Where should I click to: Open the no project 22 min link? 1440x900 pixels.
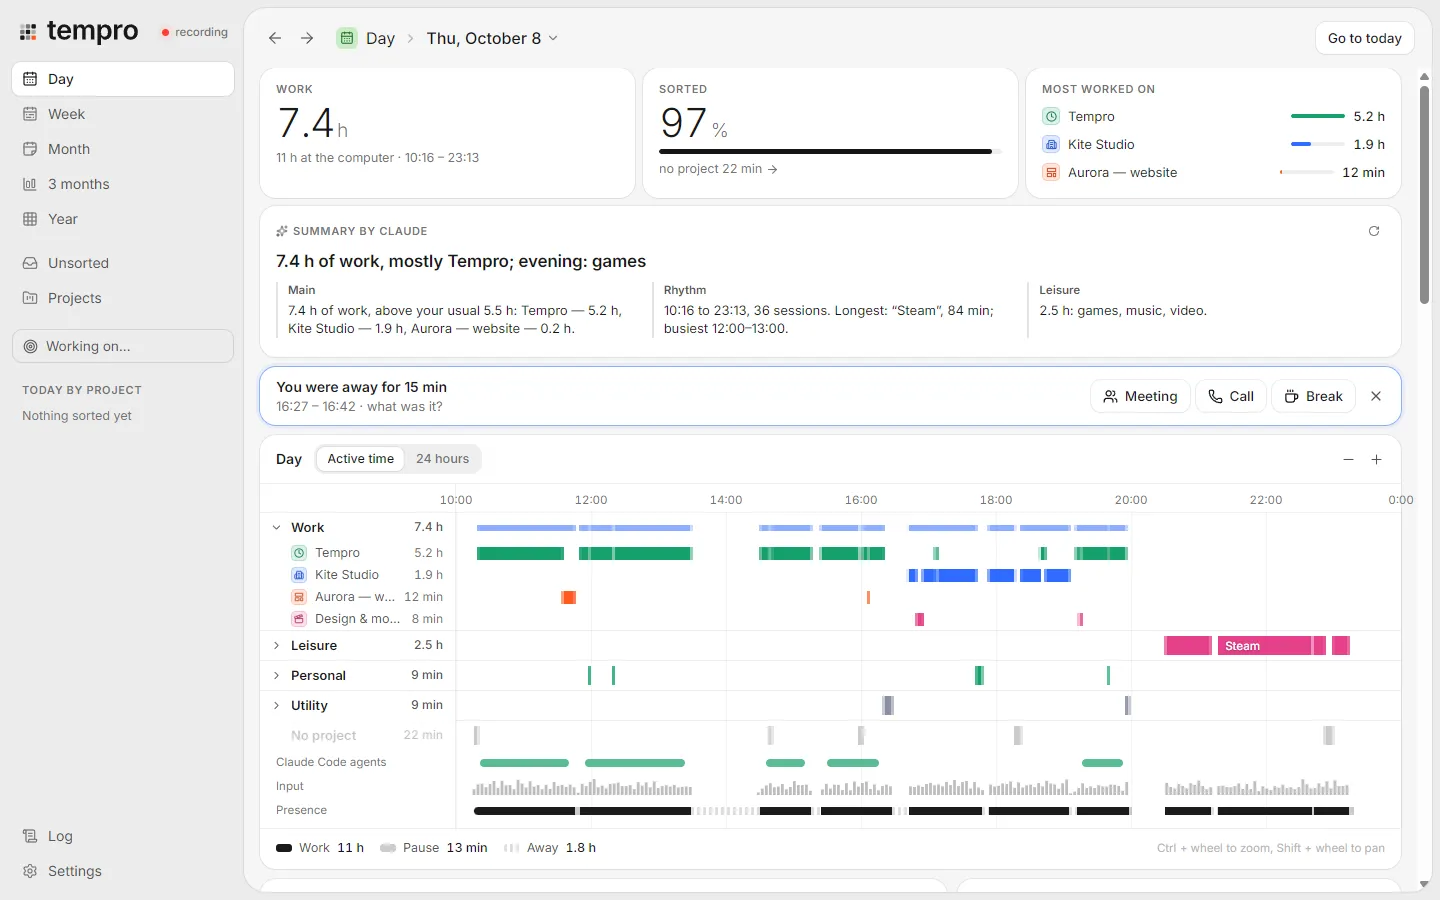tap(718, 169)
